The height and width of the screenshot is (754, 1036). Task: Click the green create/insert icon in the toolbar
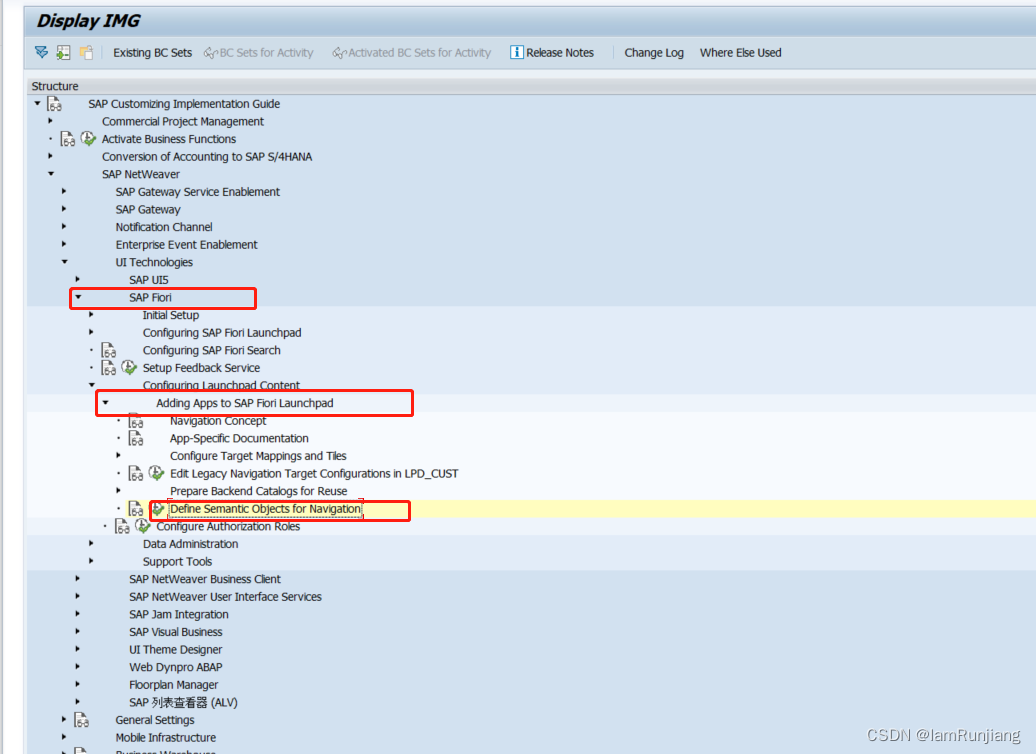tap(63, 52)
